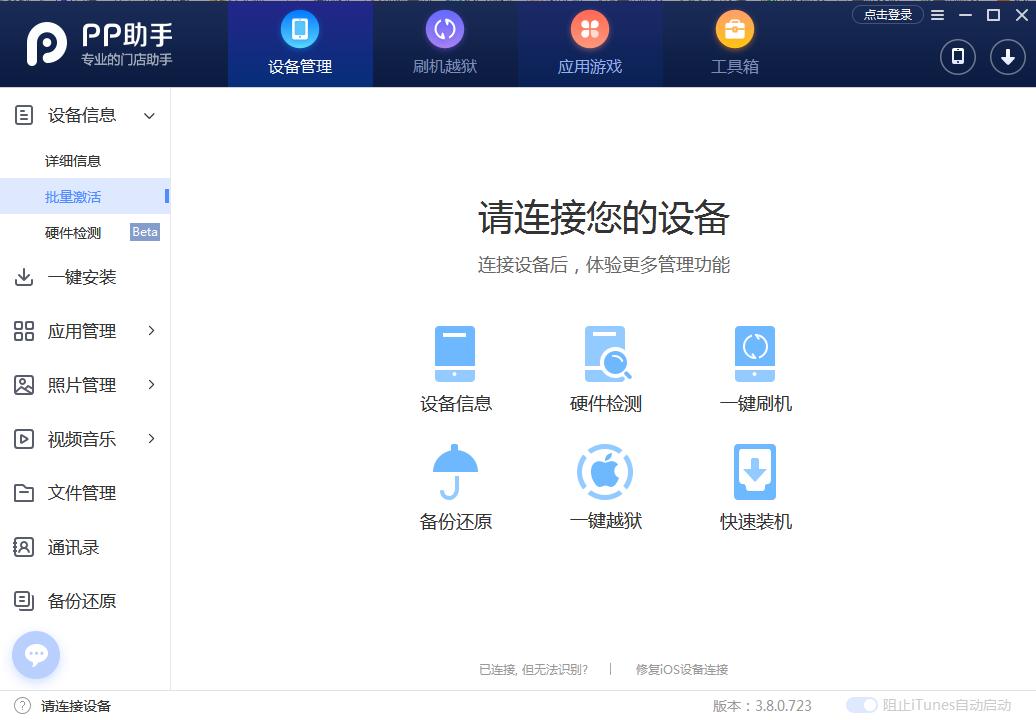
Task: Collapse the 设备信息 sidebar section
Action: pos(149,116)
